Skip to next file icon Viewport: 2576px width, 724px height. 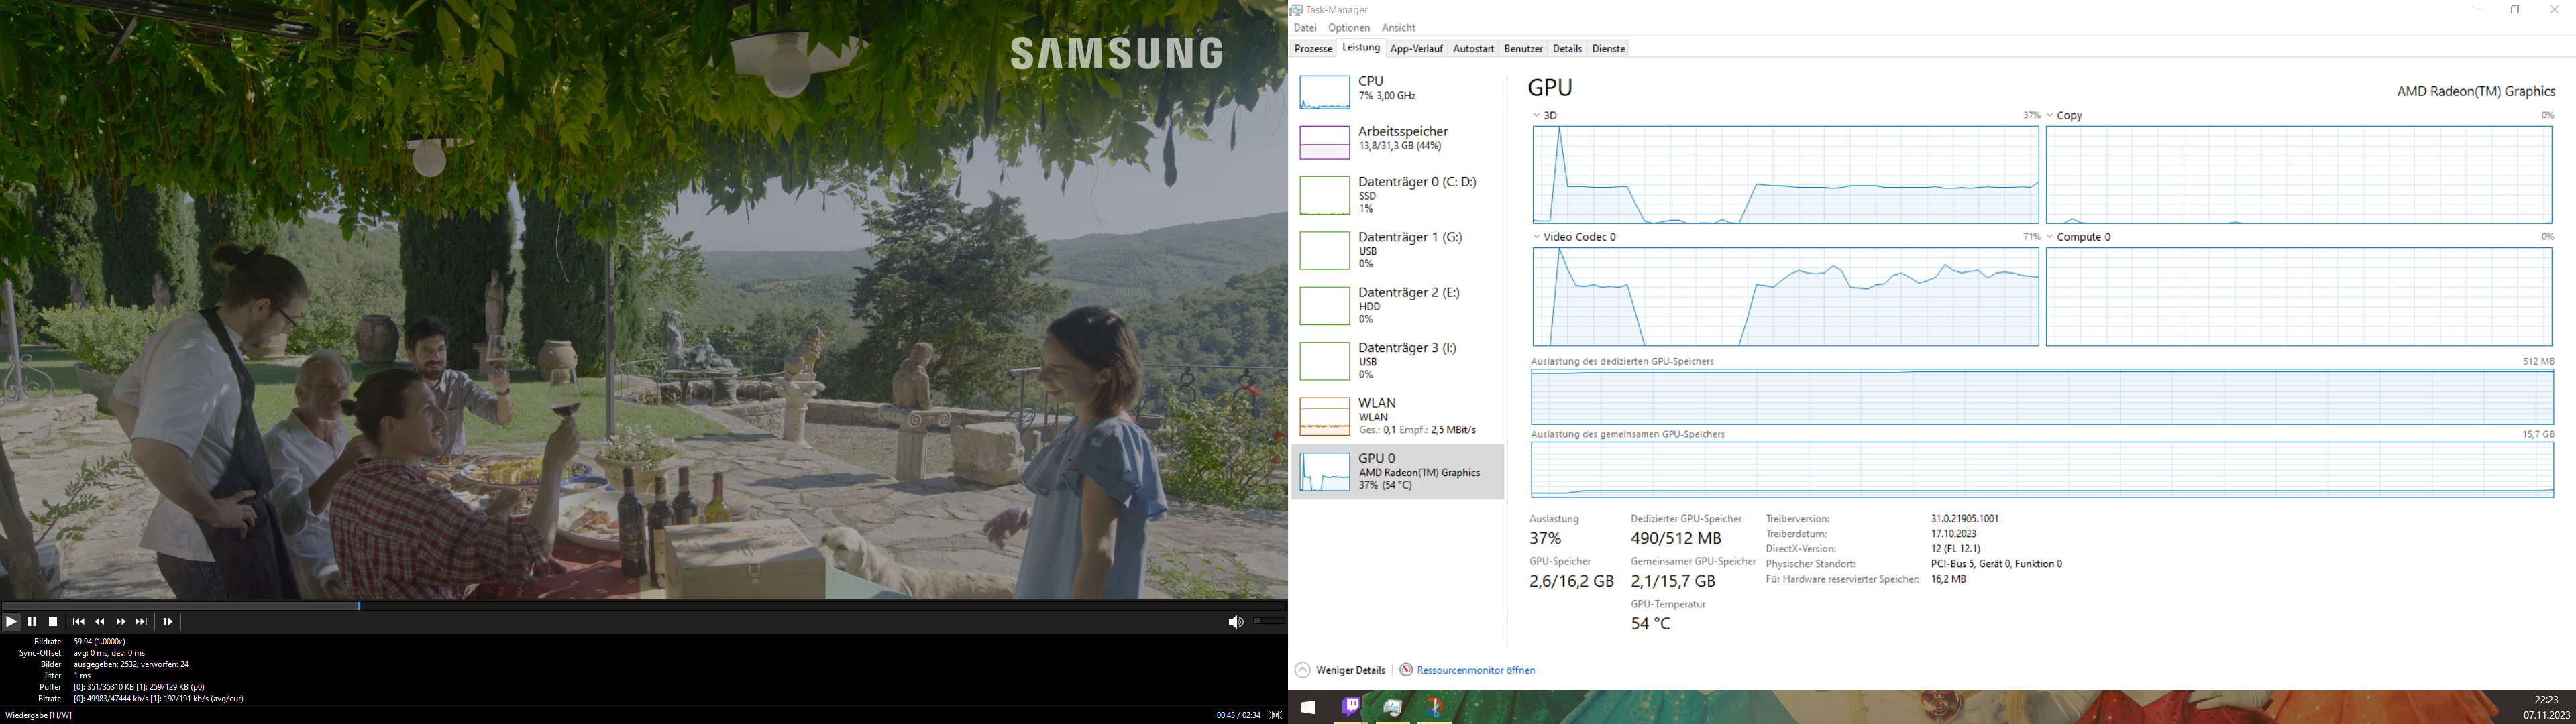pos(142,622)
